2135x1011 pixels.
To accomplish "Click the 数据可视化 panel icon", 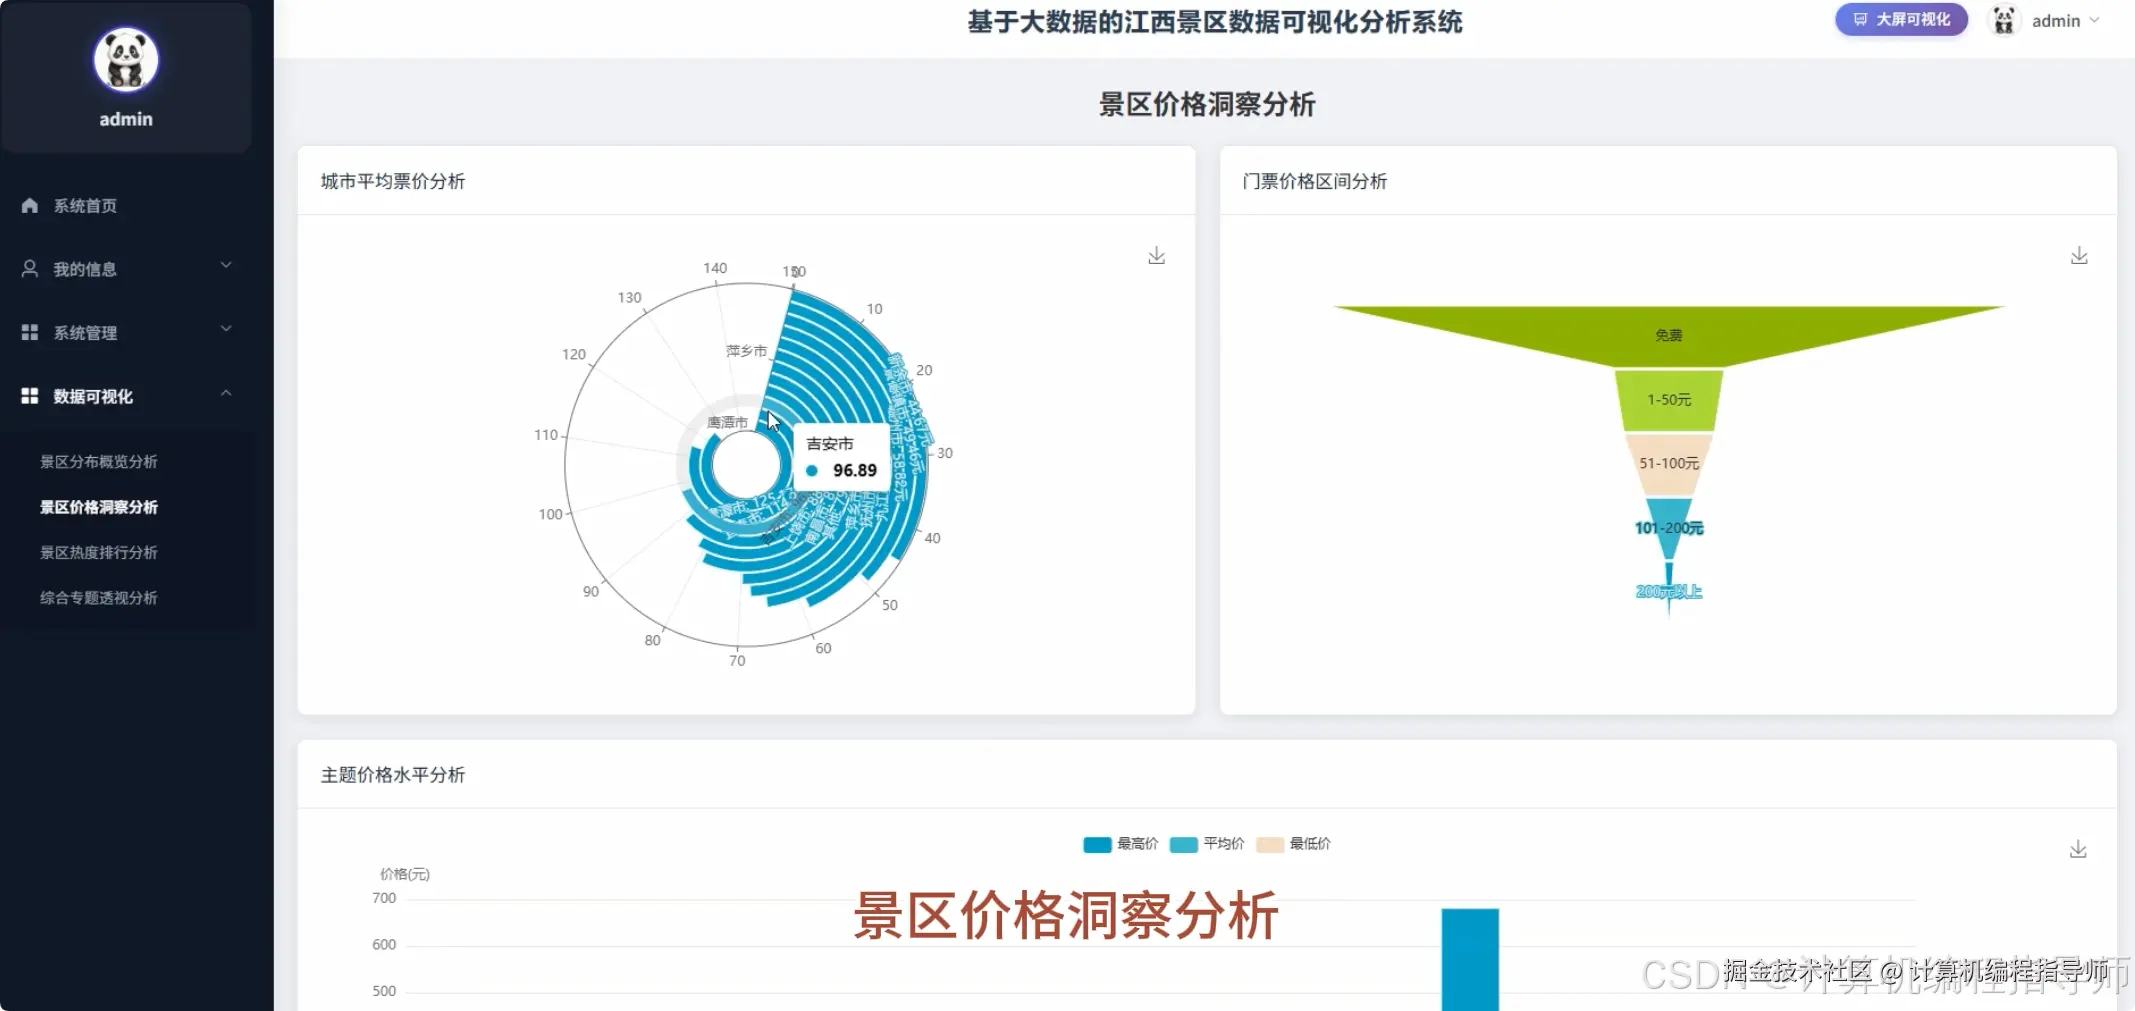I will click(x=28, y=395).
